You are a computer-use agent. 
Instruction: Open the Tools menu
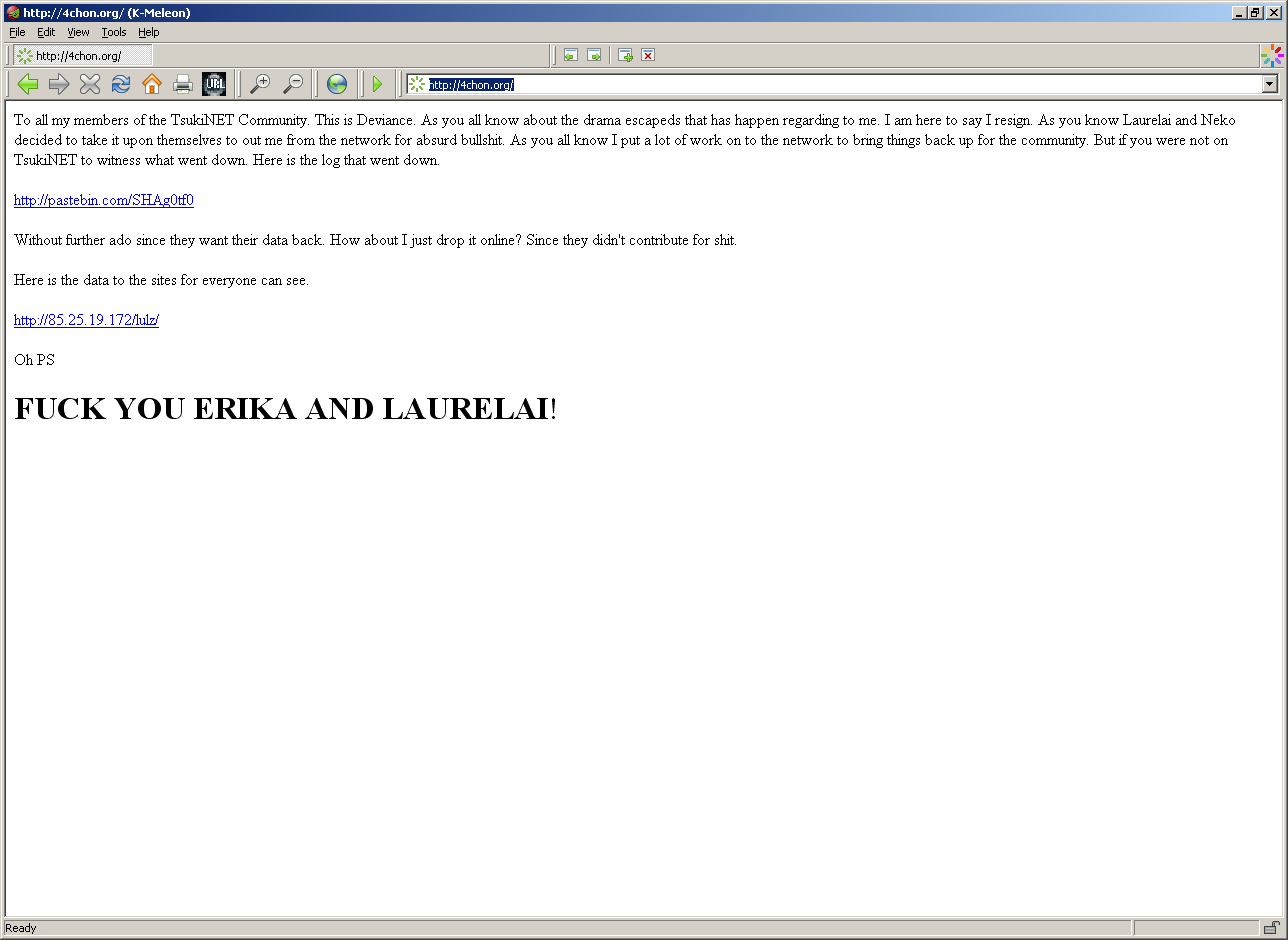click(114, 32)
